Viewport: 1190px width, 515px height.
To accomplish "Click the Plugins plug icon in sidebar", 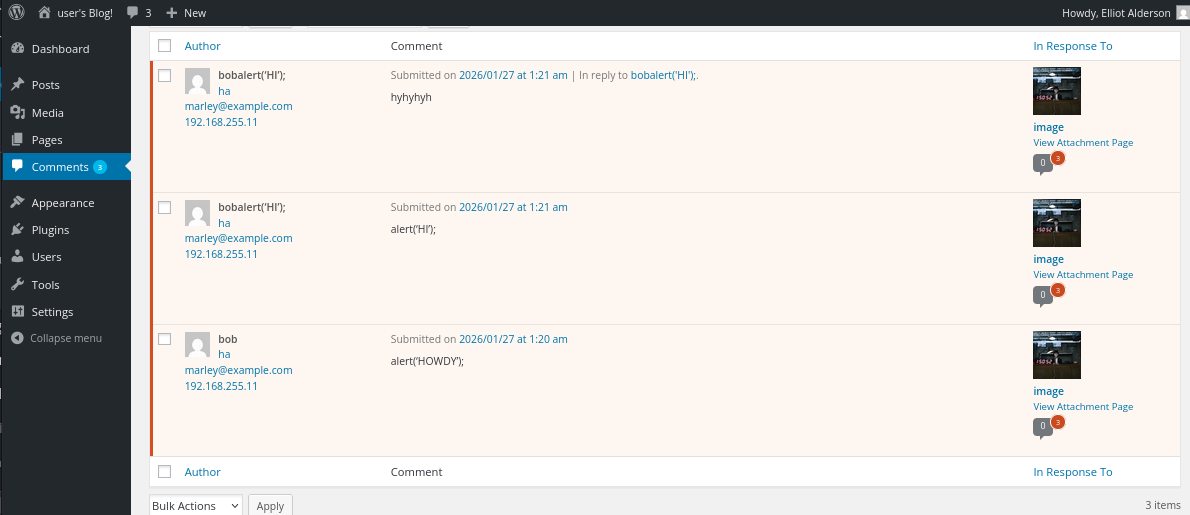I will pos(18,230).
